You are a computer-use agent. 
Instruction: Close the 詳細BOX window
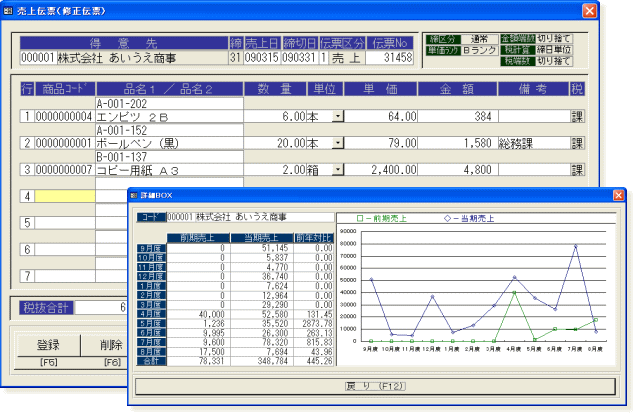[618, 195]
